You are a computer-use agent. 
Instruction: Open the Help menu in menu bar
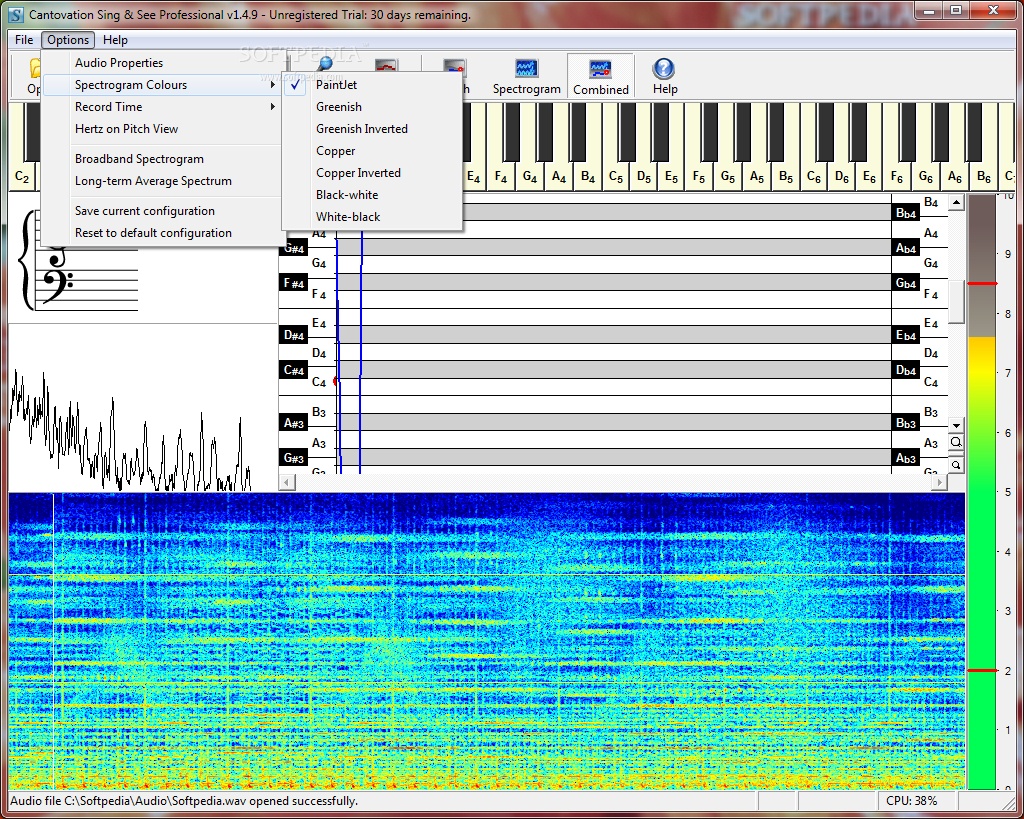116,40
